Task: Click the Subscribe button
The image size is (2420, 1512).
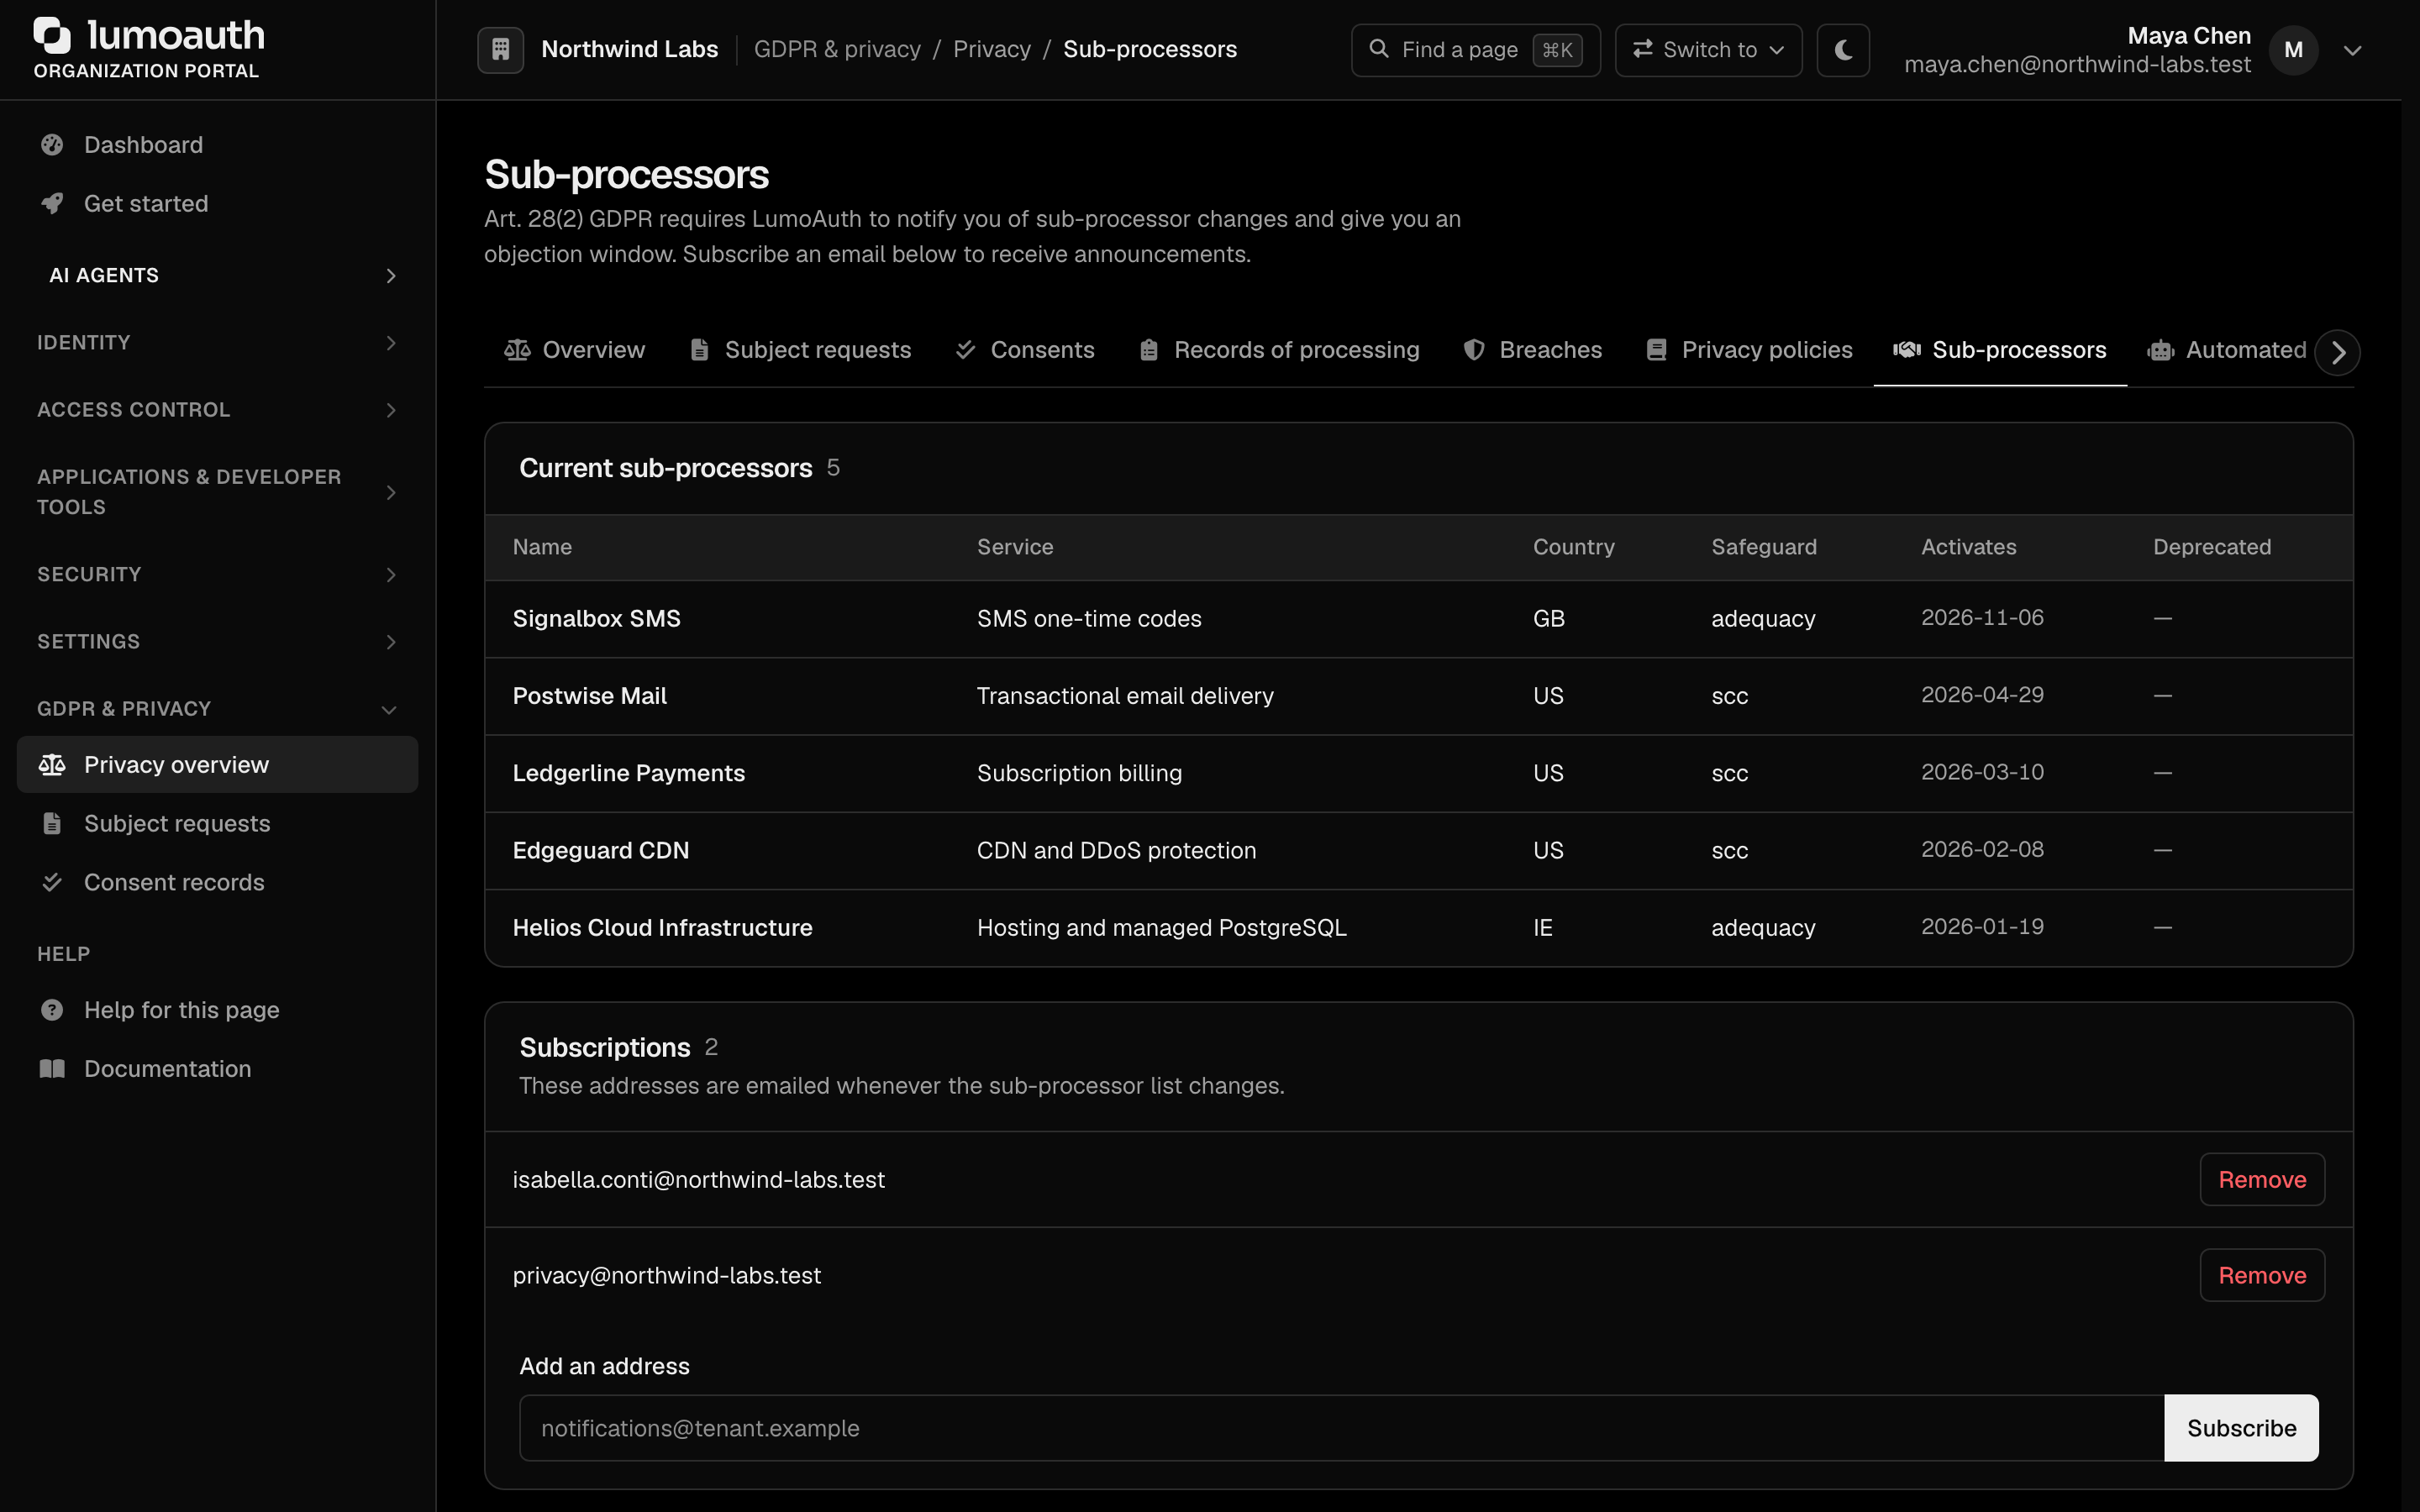Action: [x=2241, y=1428]
